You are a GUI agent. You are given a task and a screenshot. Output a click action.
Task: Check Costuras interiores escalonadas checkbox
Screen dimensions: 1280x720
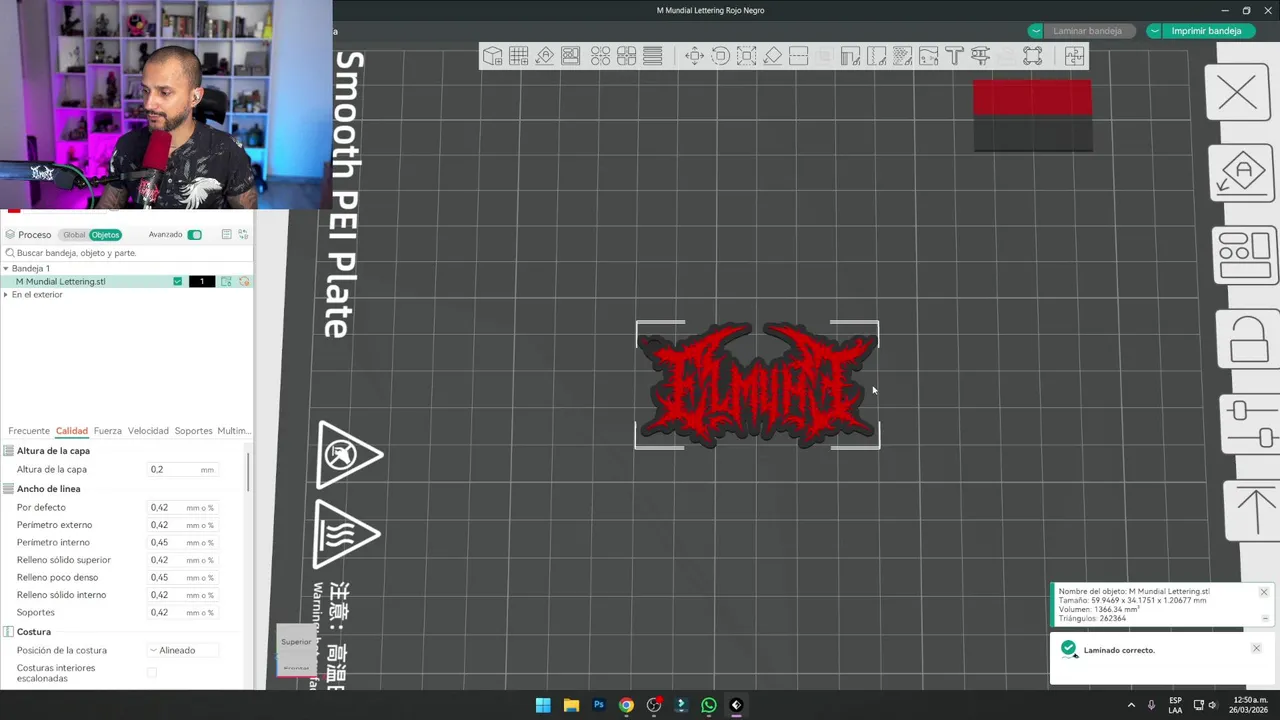tap(152, 673)
